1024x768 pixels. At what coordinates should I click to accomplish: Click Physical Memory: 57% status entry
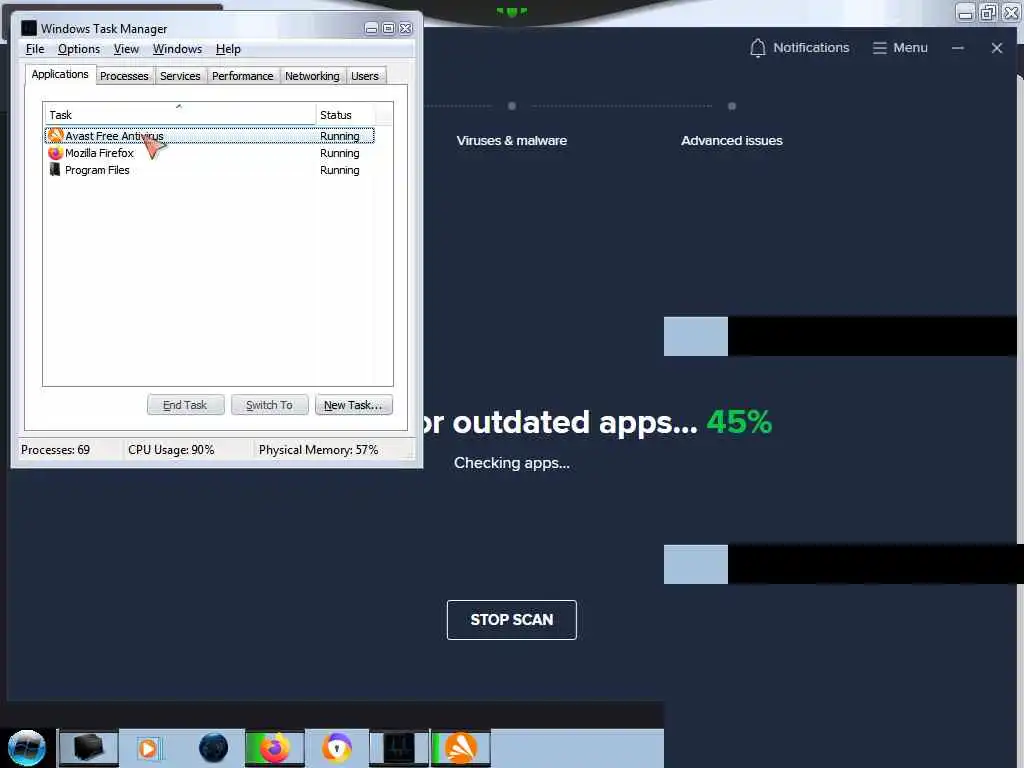point(318,450)
